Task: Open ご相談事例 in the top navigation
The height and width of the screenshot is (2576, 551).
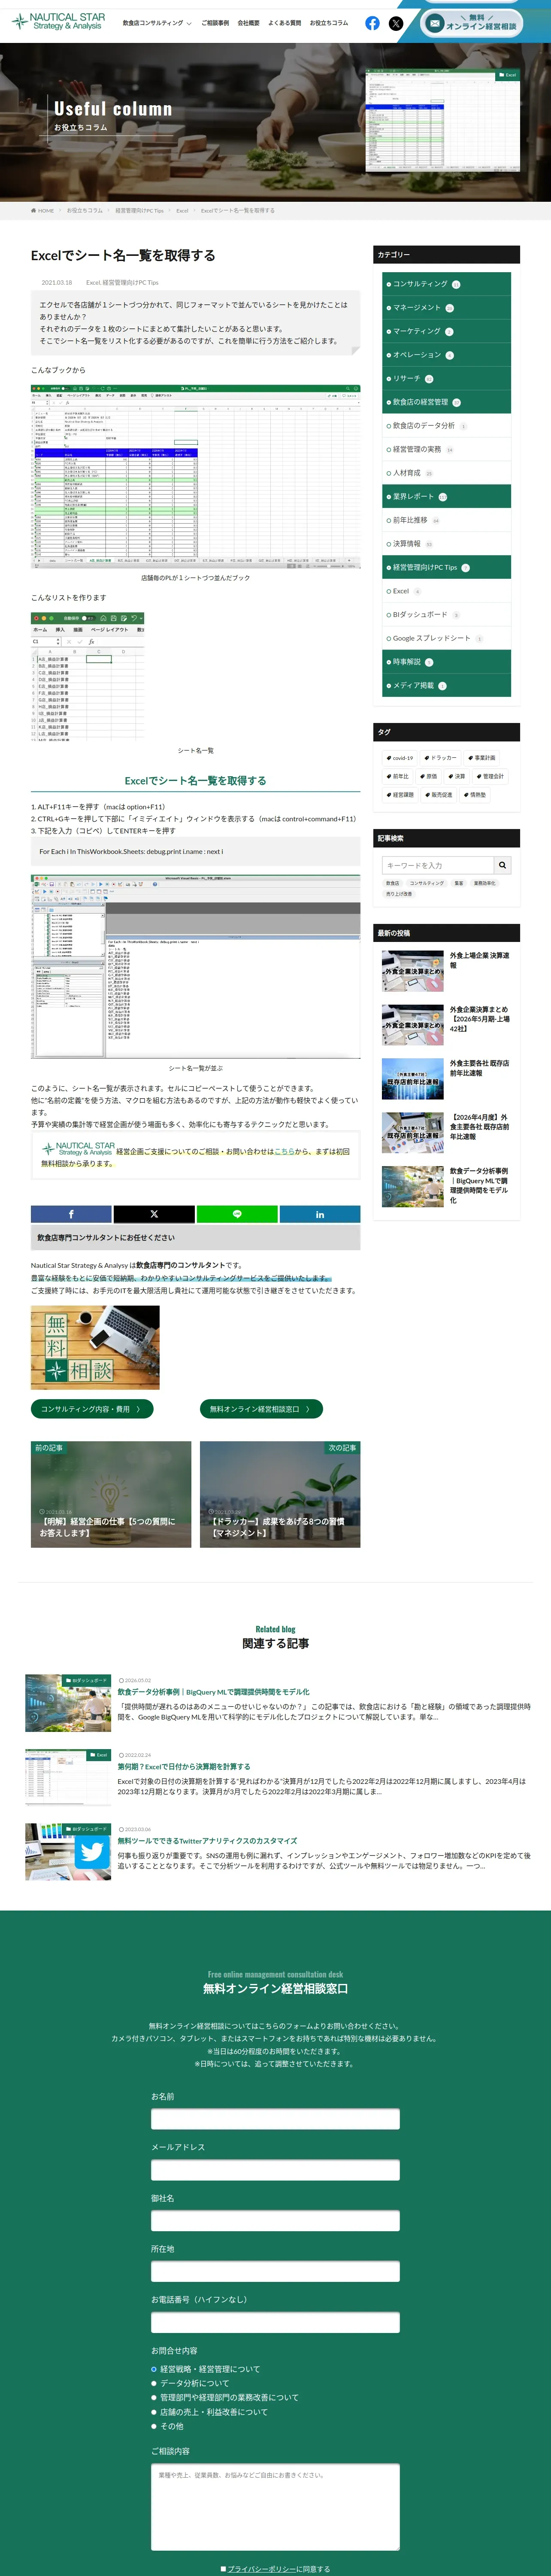Action: [x=215, y=23]
